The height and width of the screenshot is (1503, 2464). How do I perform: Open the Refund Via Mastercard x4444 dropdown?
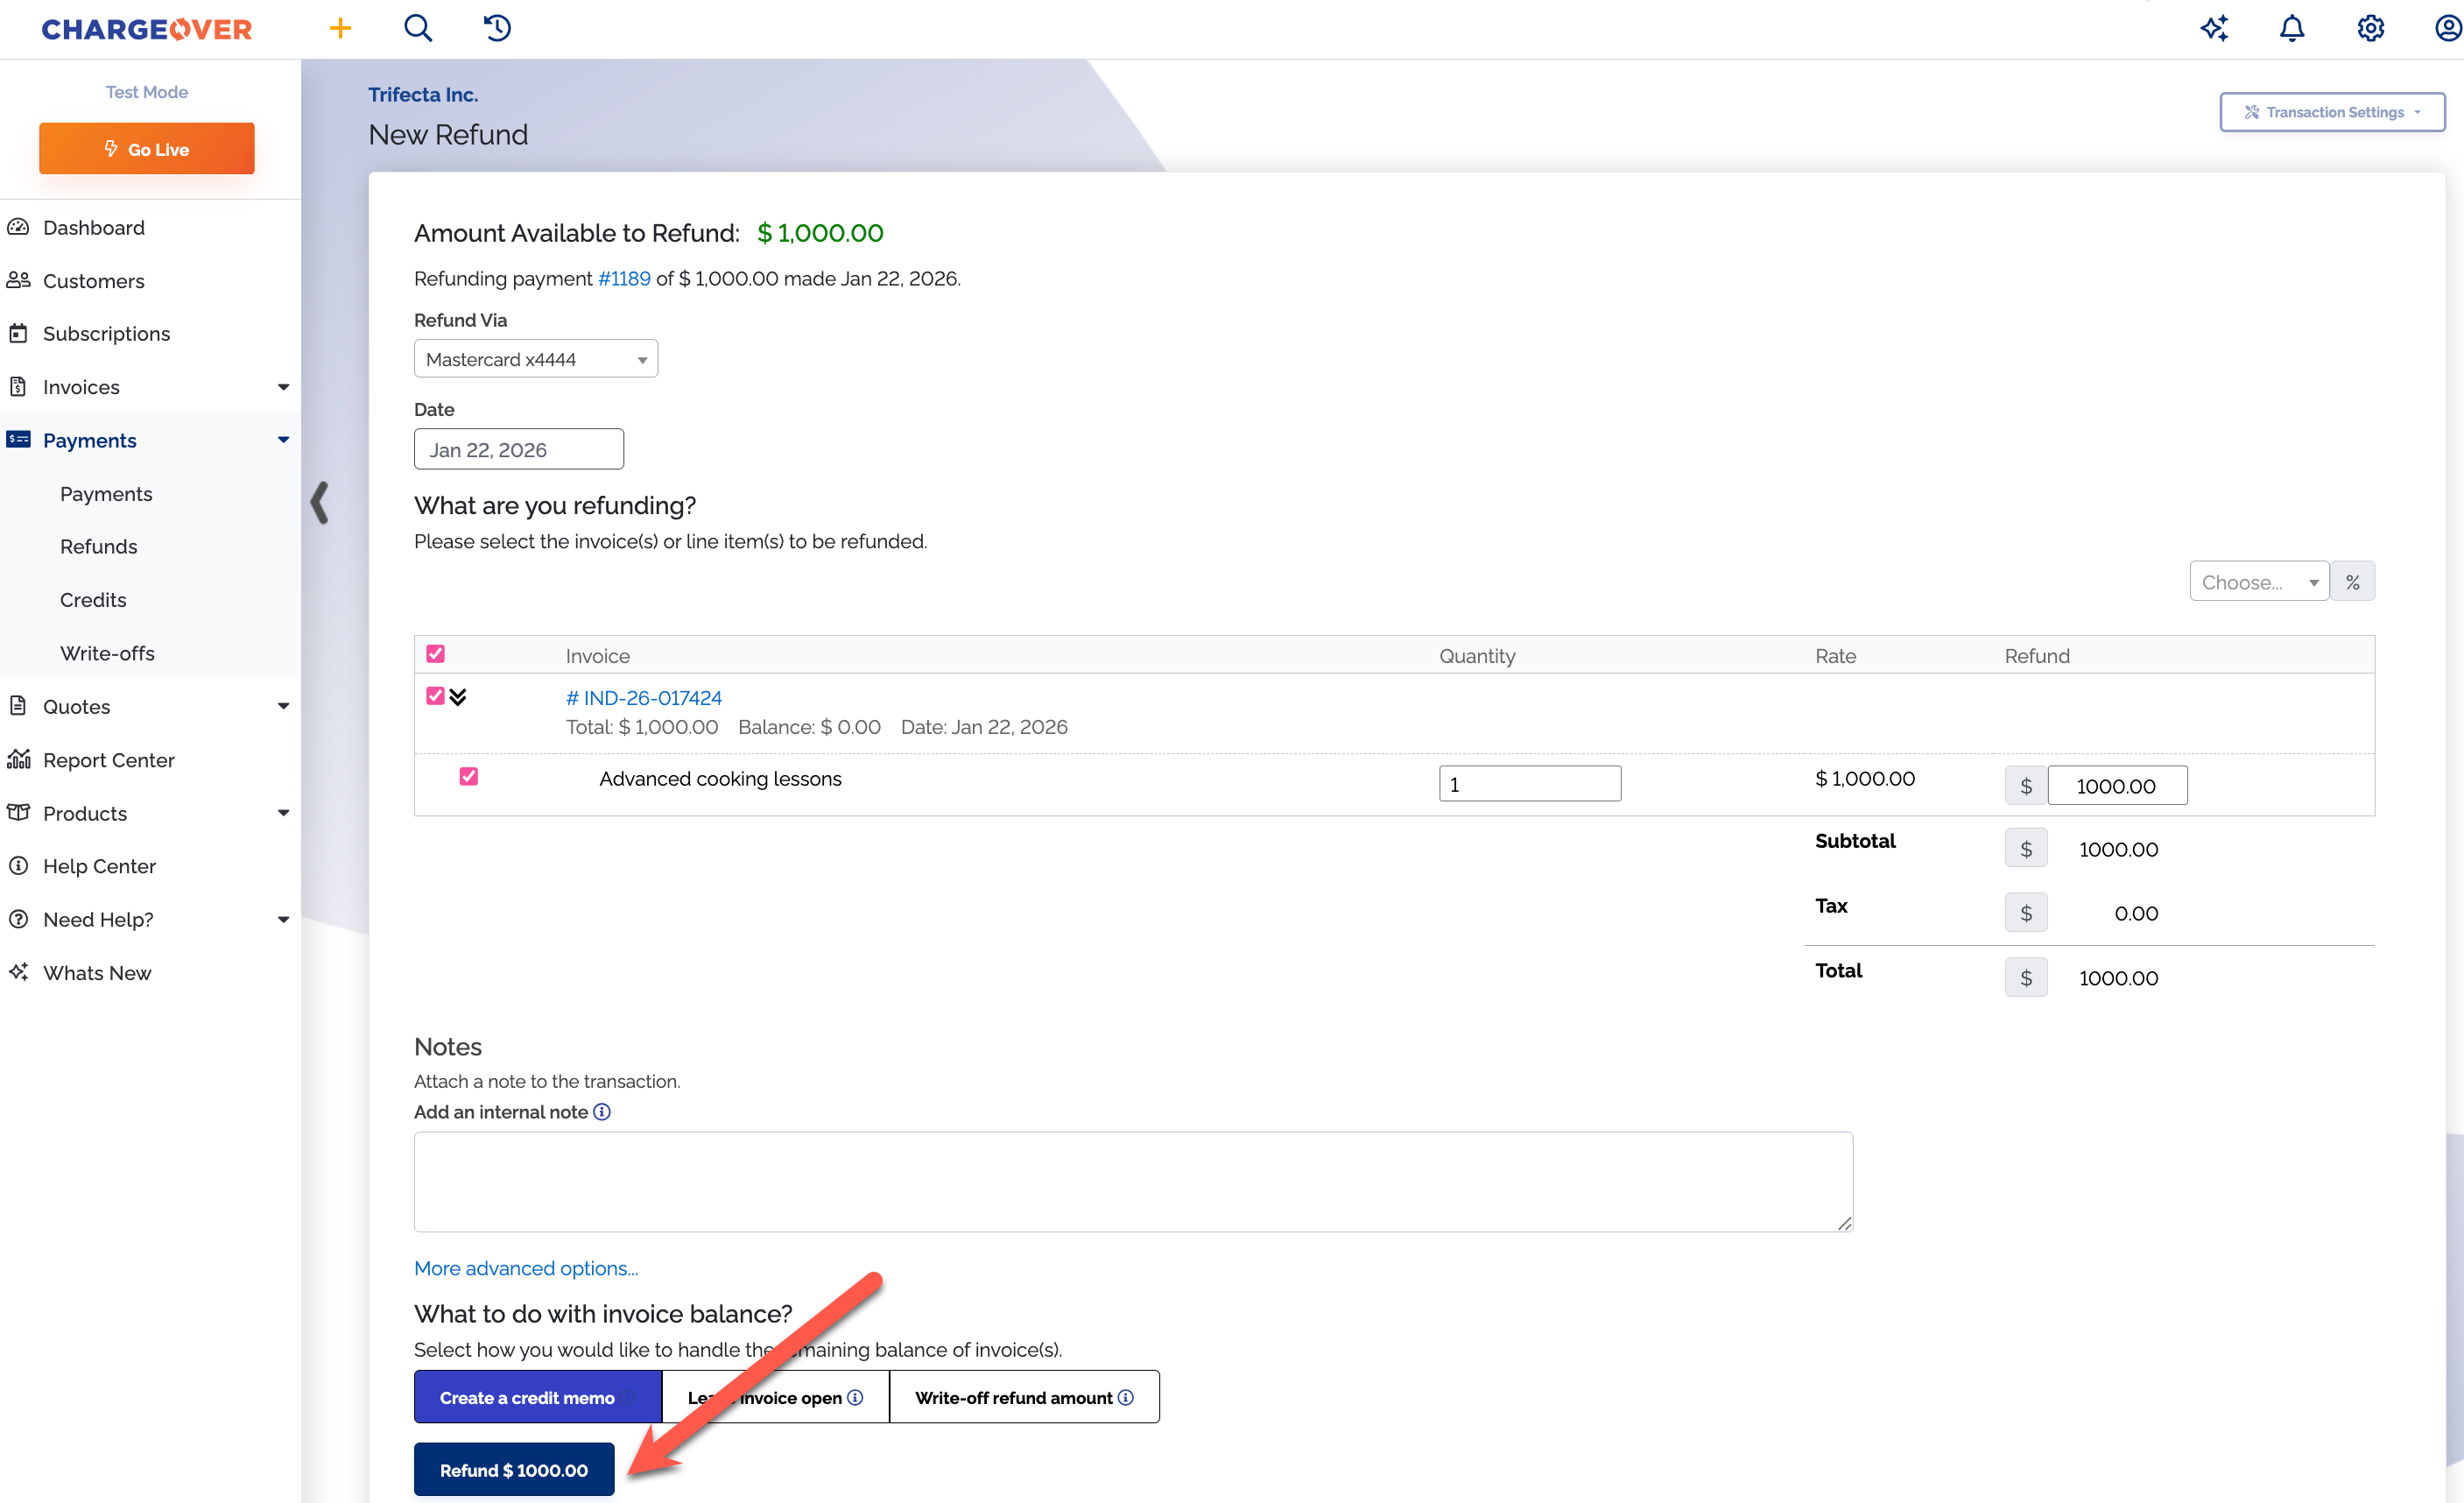(535, 359)
